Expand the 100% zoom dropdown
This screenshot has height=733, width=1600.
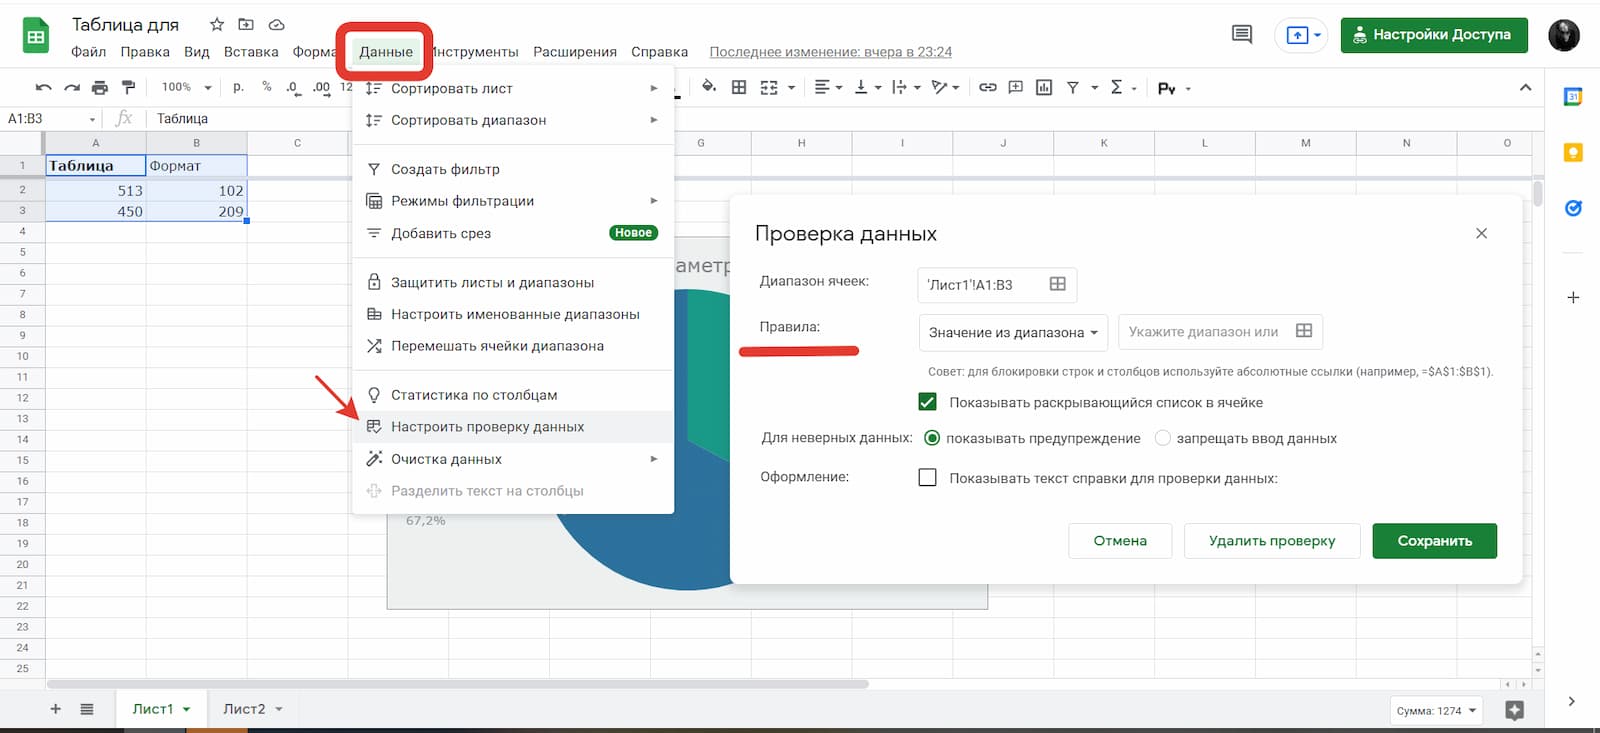(x=186, y=88)
